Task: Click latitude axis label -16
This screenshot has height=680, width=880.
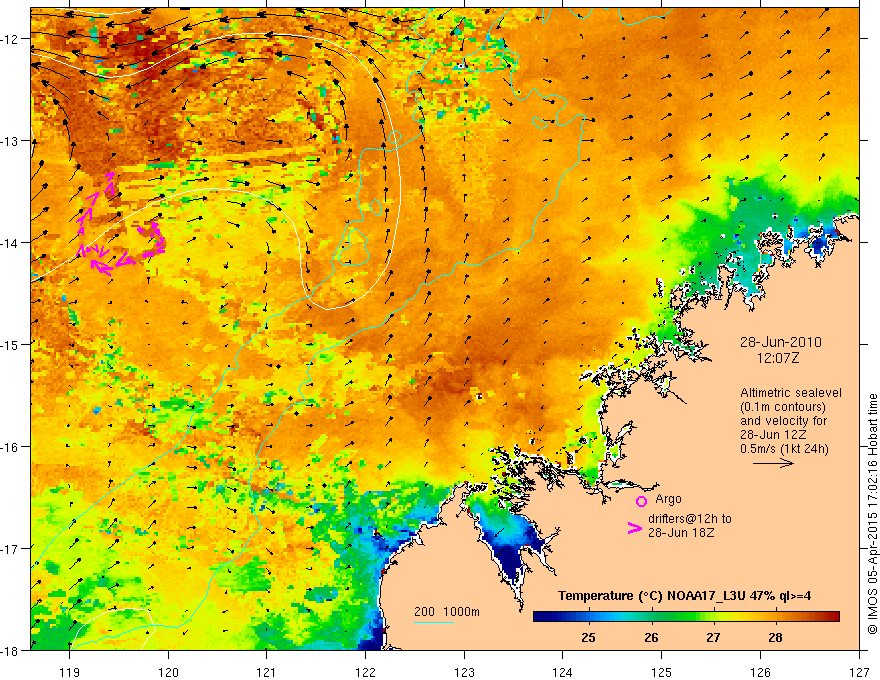Action: coord(11,447)
